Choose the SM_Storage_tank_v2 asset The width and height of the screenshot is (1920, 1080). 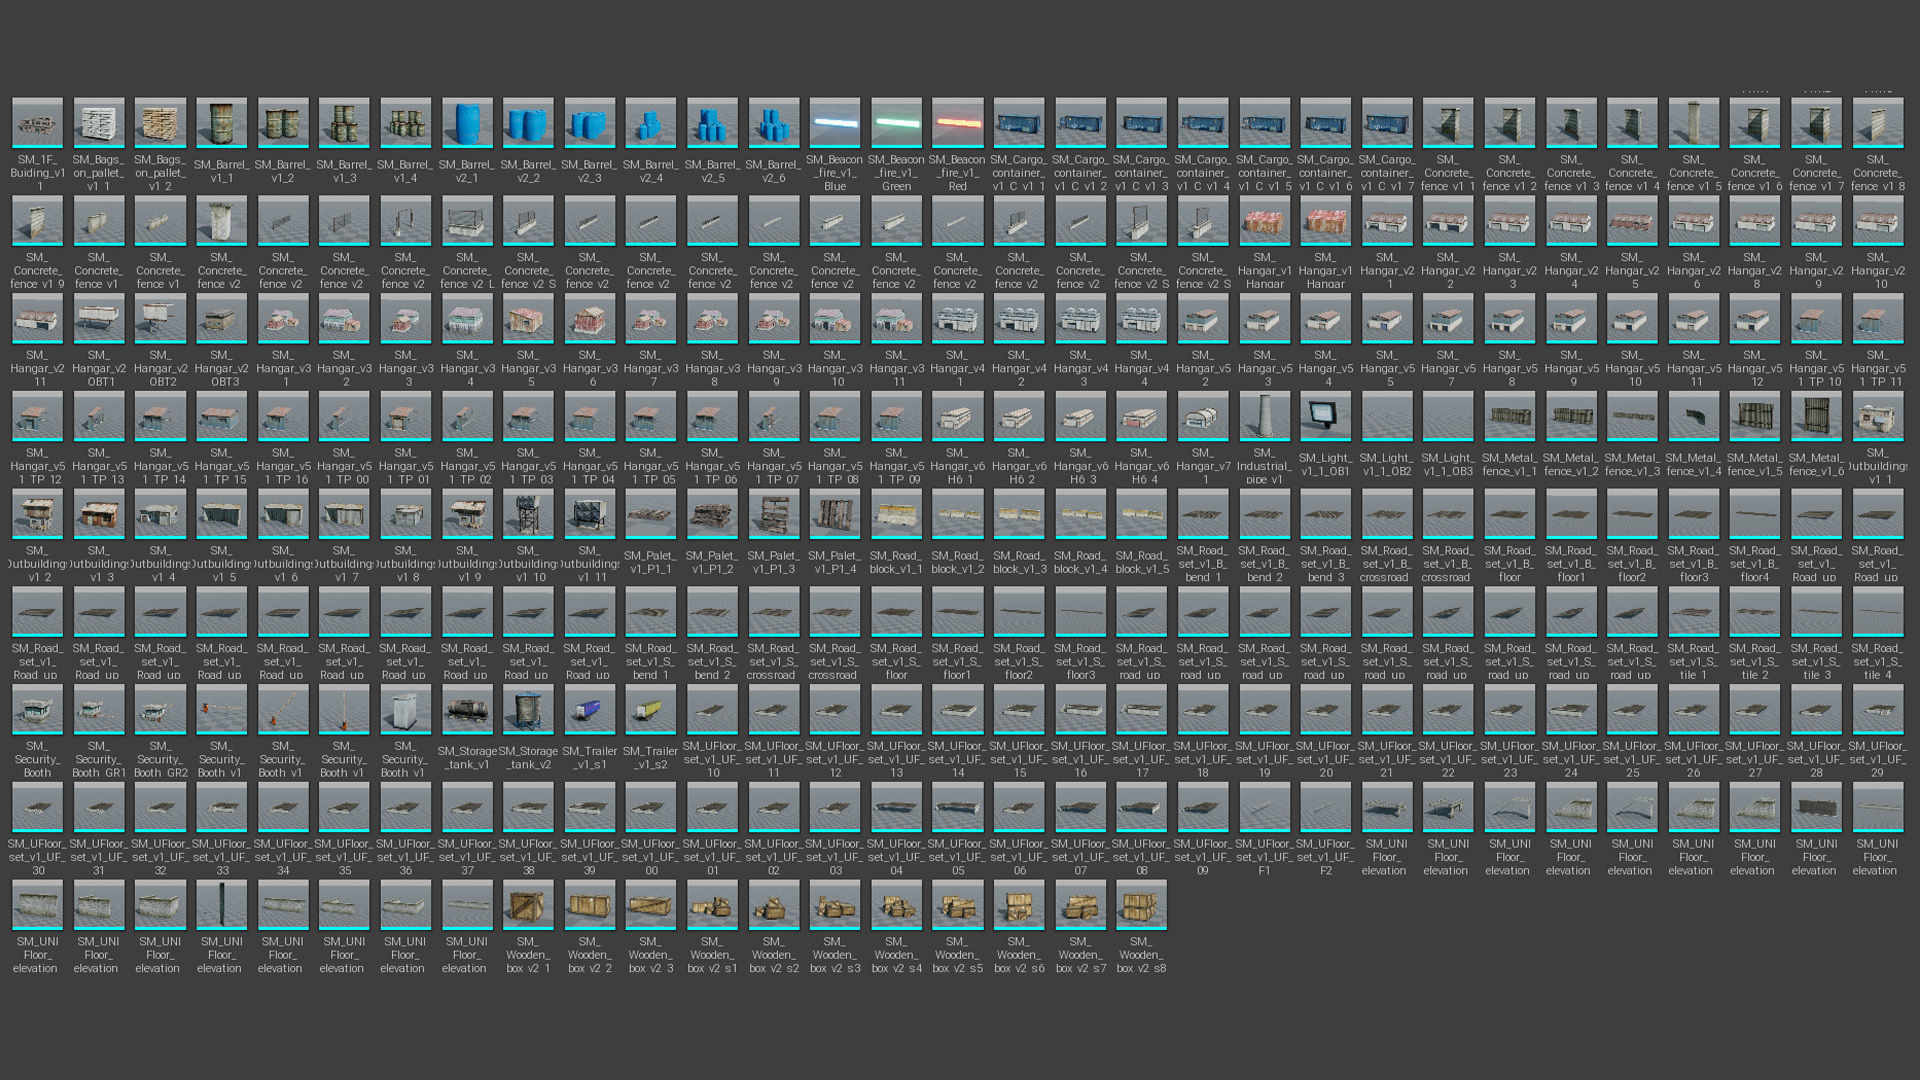click(528, 710)
